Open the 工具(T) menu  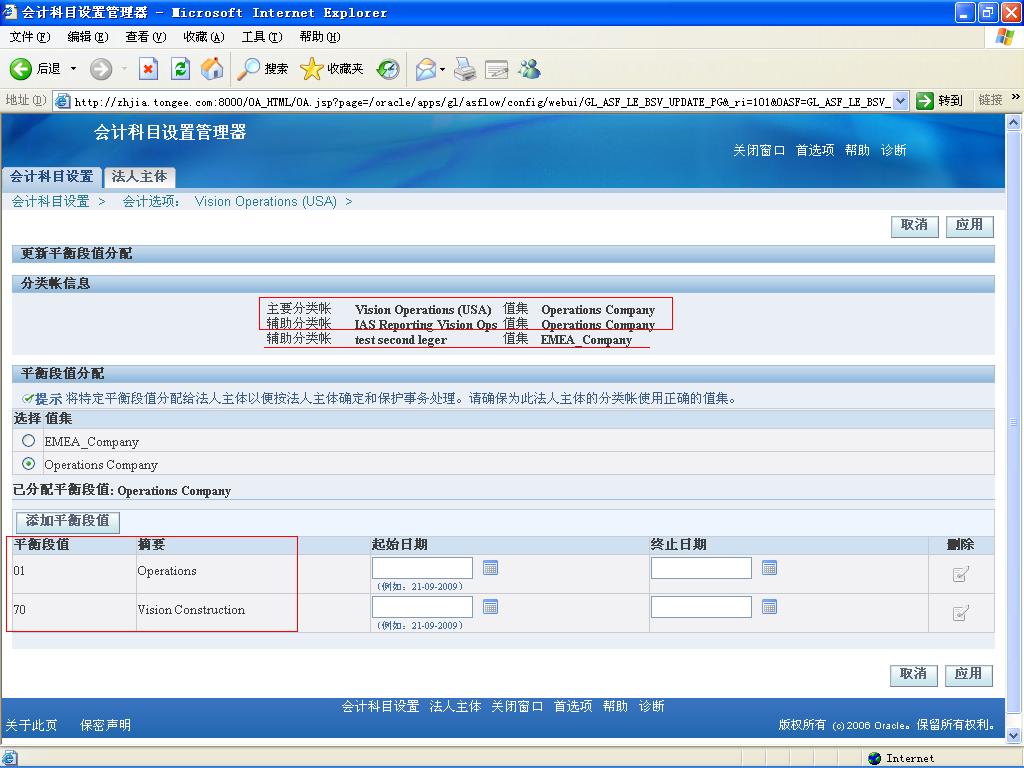[262, 37]
